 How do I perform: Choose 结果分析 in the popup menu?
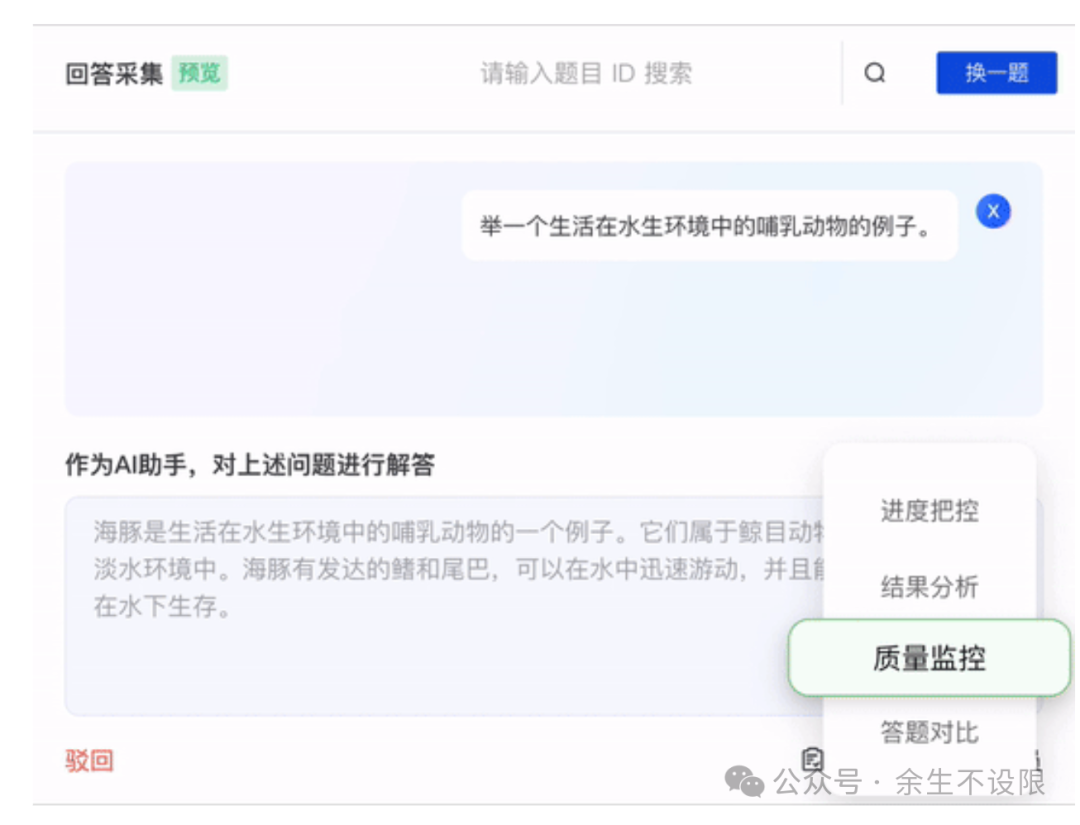pyautogui.click(x=929, y=586)
